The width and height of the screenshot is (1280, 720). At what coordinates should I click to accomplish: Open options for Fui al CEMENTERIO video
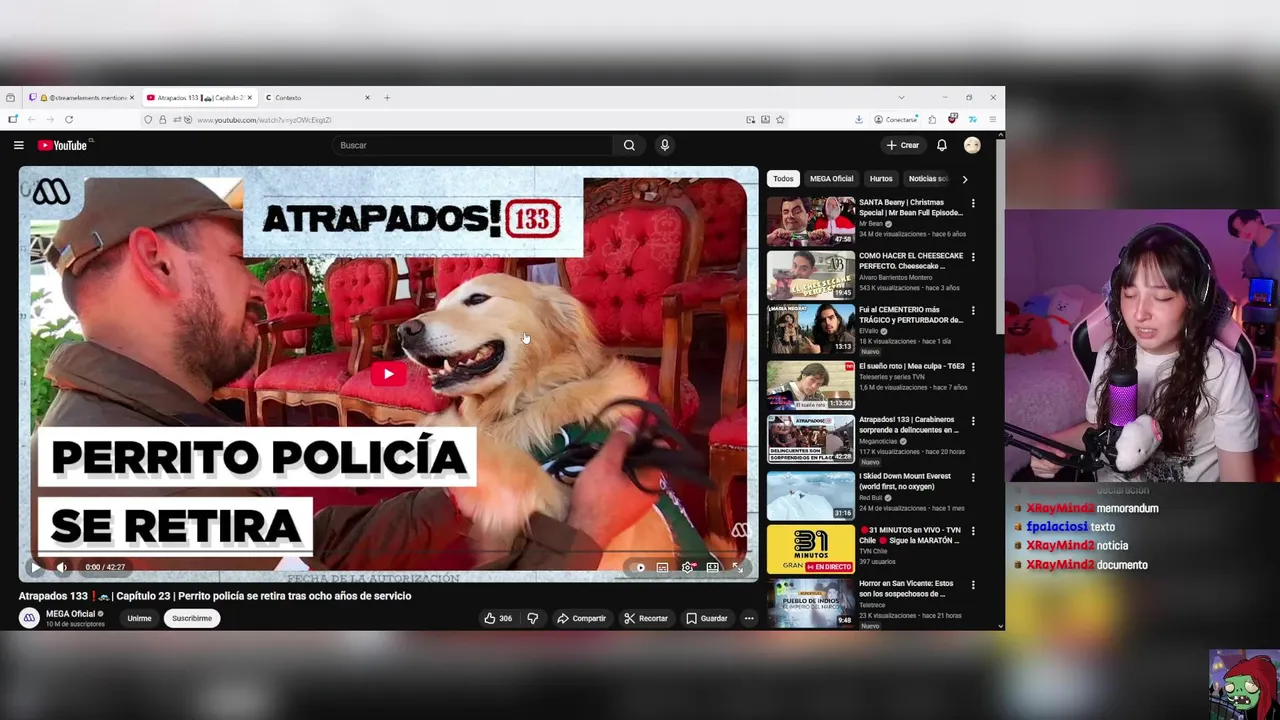point(973,311)
